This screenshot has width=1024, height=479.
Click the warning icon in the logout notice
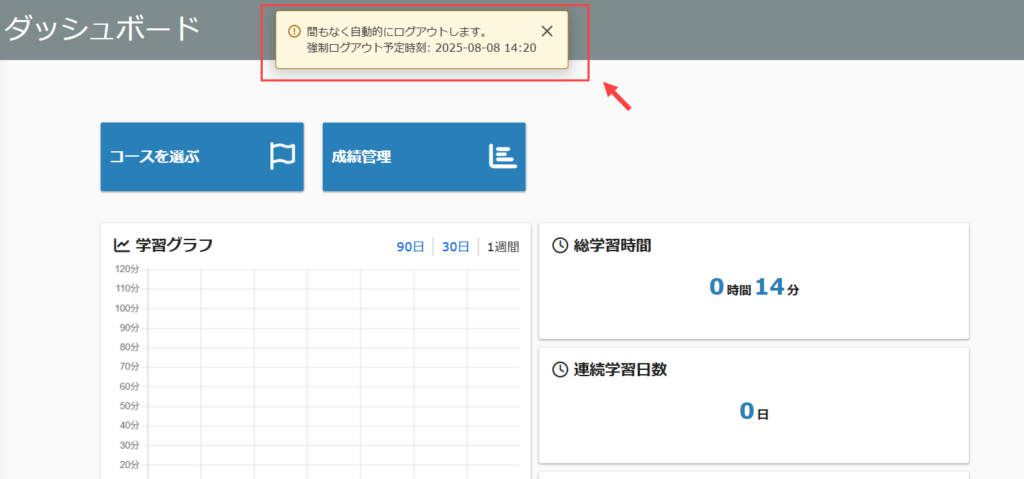(x=294, y=31)
